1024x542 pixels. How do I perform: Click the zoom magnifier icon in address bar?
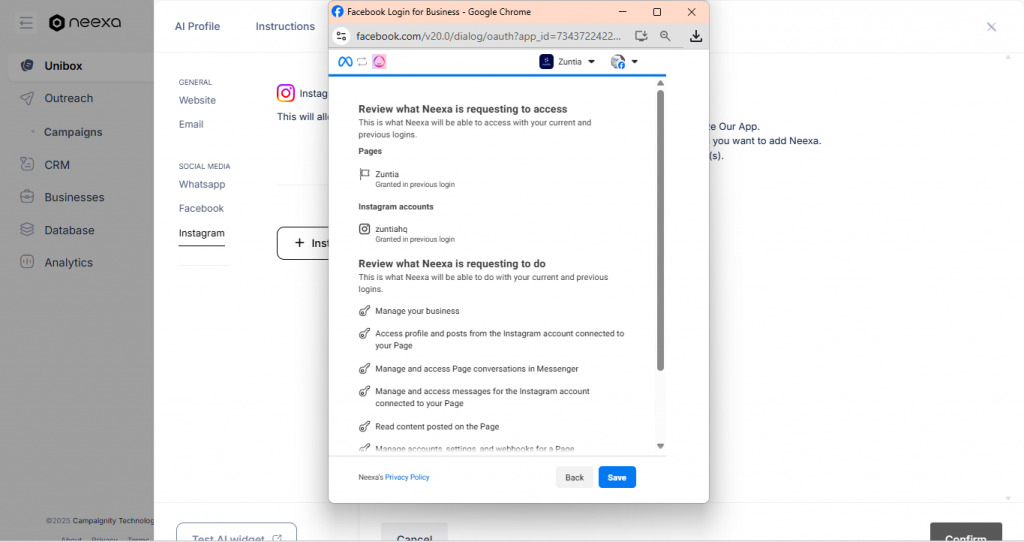point(665,36)
